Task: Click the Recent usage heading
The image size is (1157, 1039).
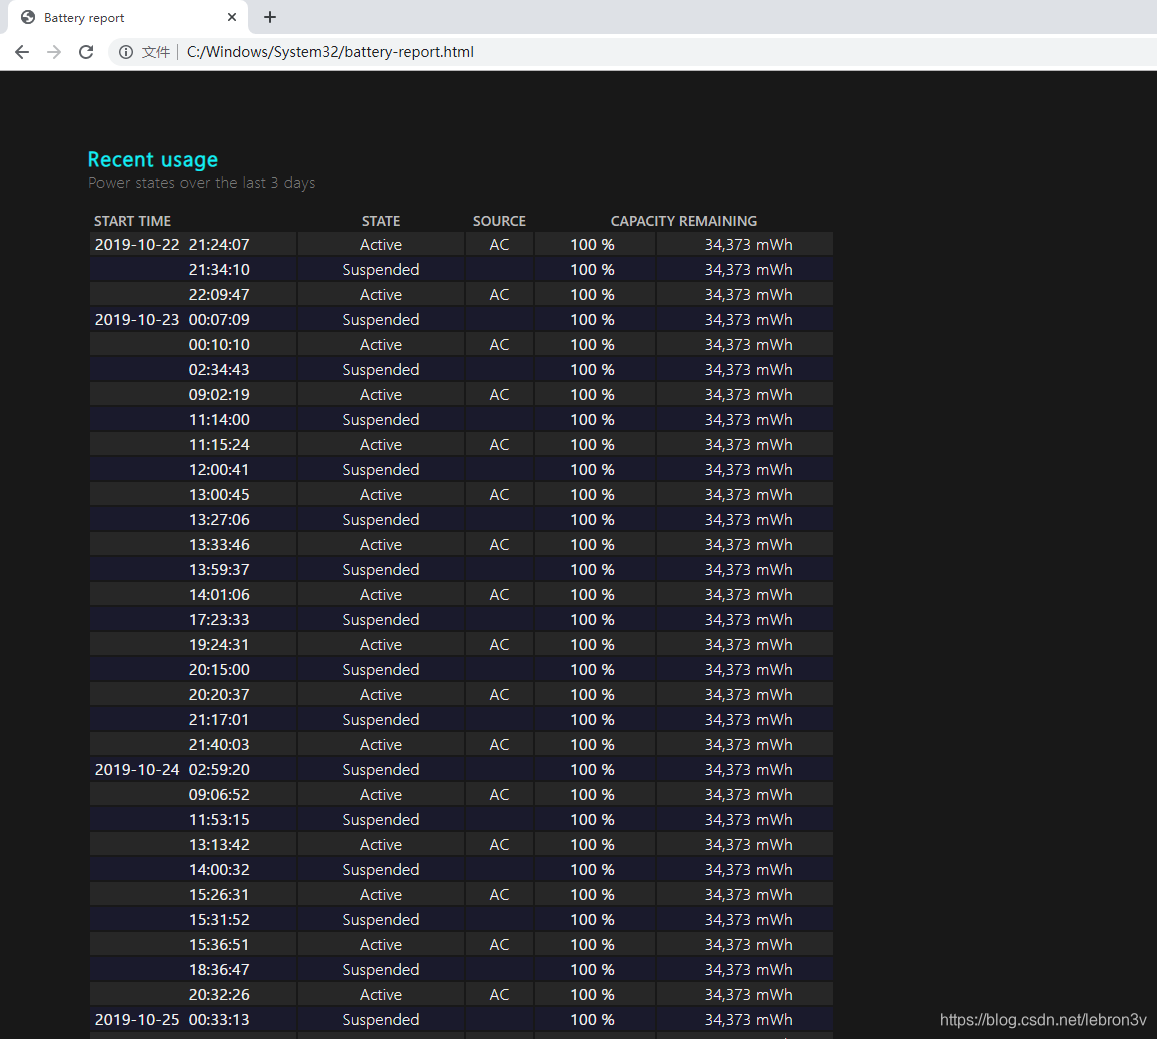Action: click(x=152, y=160)
